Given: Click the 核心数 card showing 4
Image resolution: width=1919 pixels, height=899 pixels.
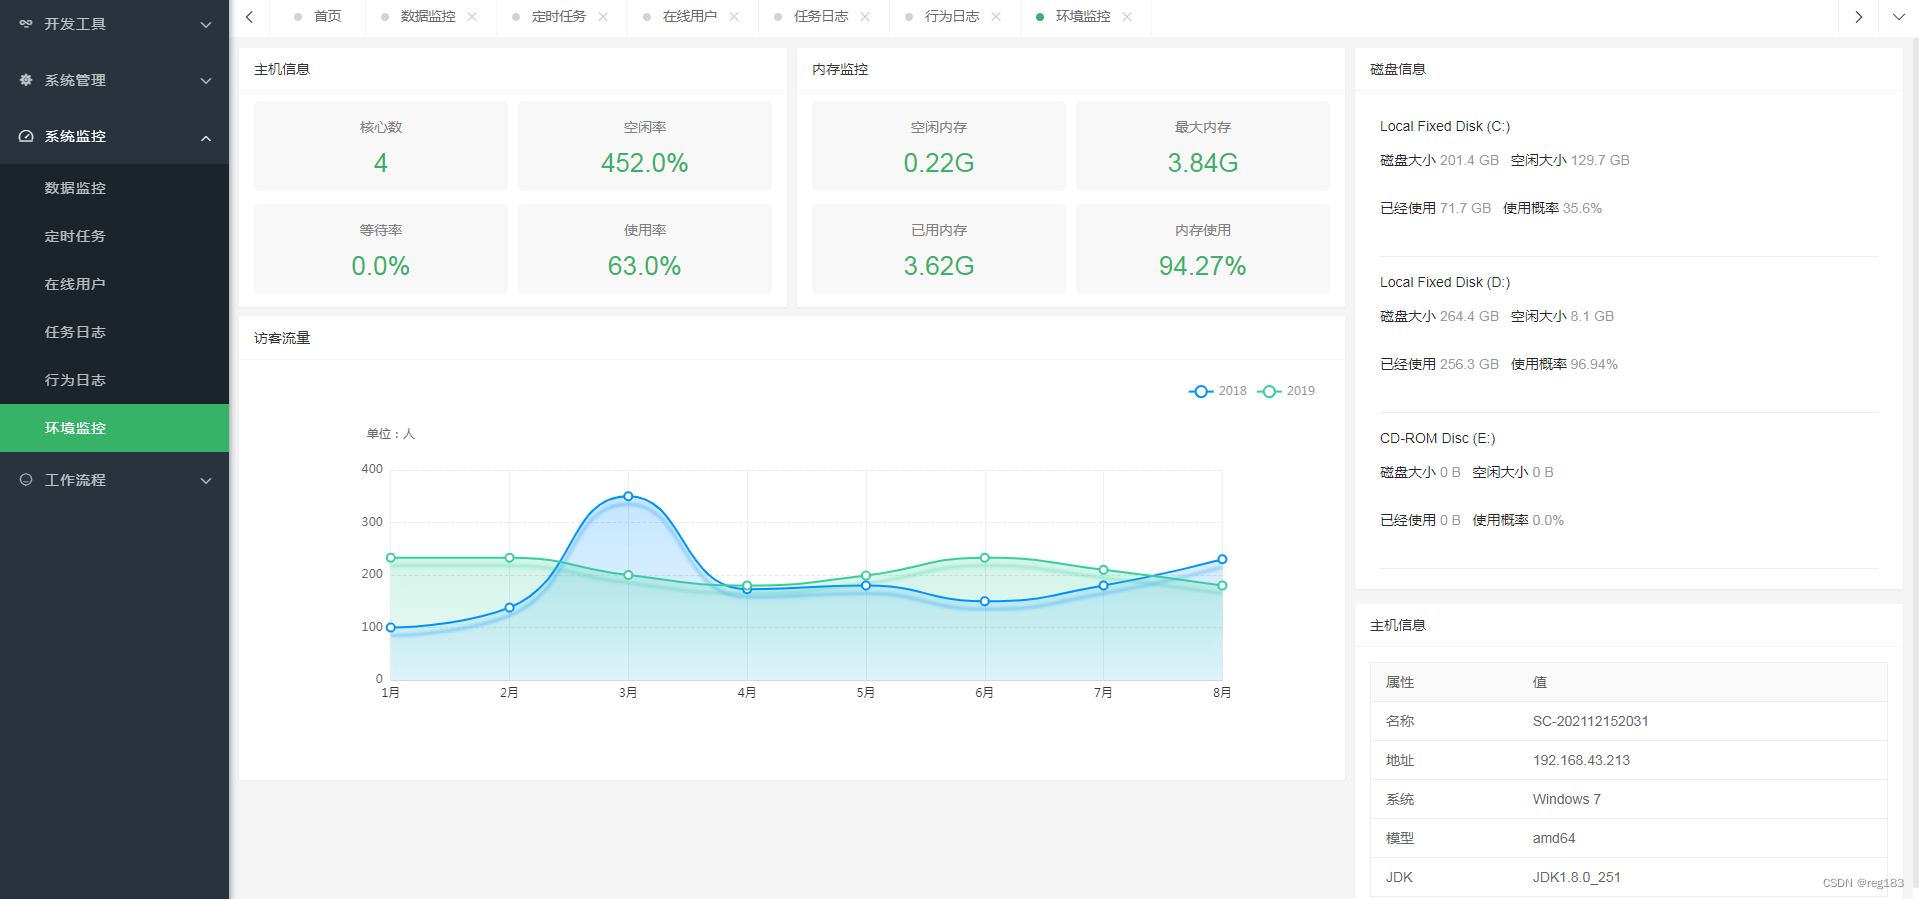Looking at the screenshot, I should (x=381, y=146).
